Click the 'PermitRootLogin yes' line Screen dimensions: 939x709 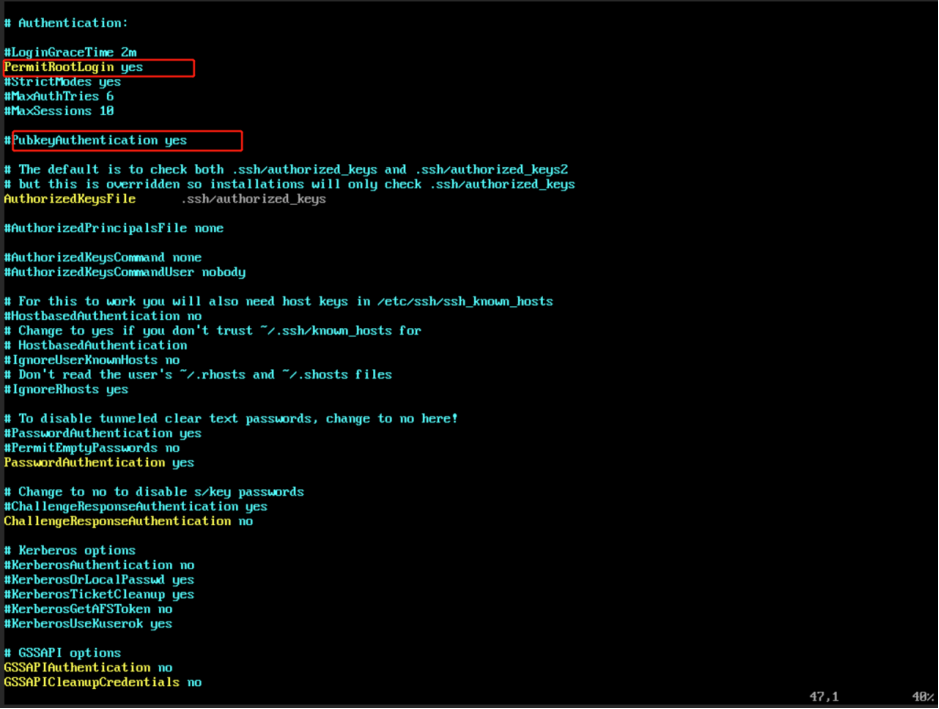point(73,67)
